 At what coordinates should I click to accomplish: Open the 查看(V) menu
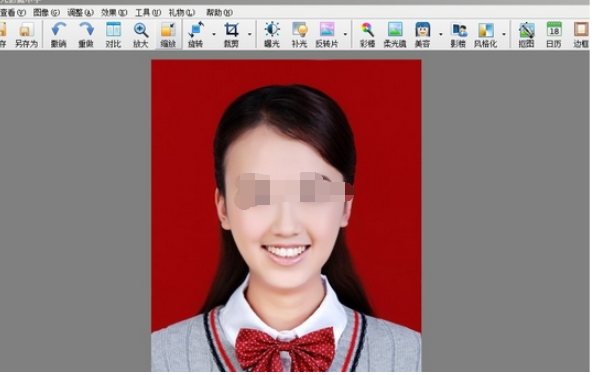[x=13, y=12]
